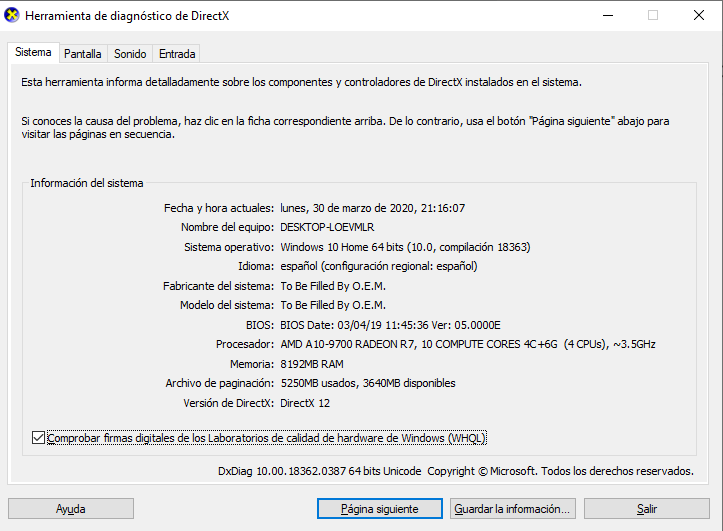The width and height of the screenshot is (723, 531).
Task: Click the 'Memoria:' label
Action: tap(252, 364)
